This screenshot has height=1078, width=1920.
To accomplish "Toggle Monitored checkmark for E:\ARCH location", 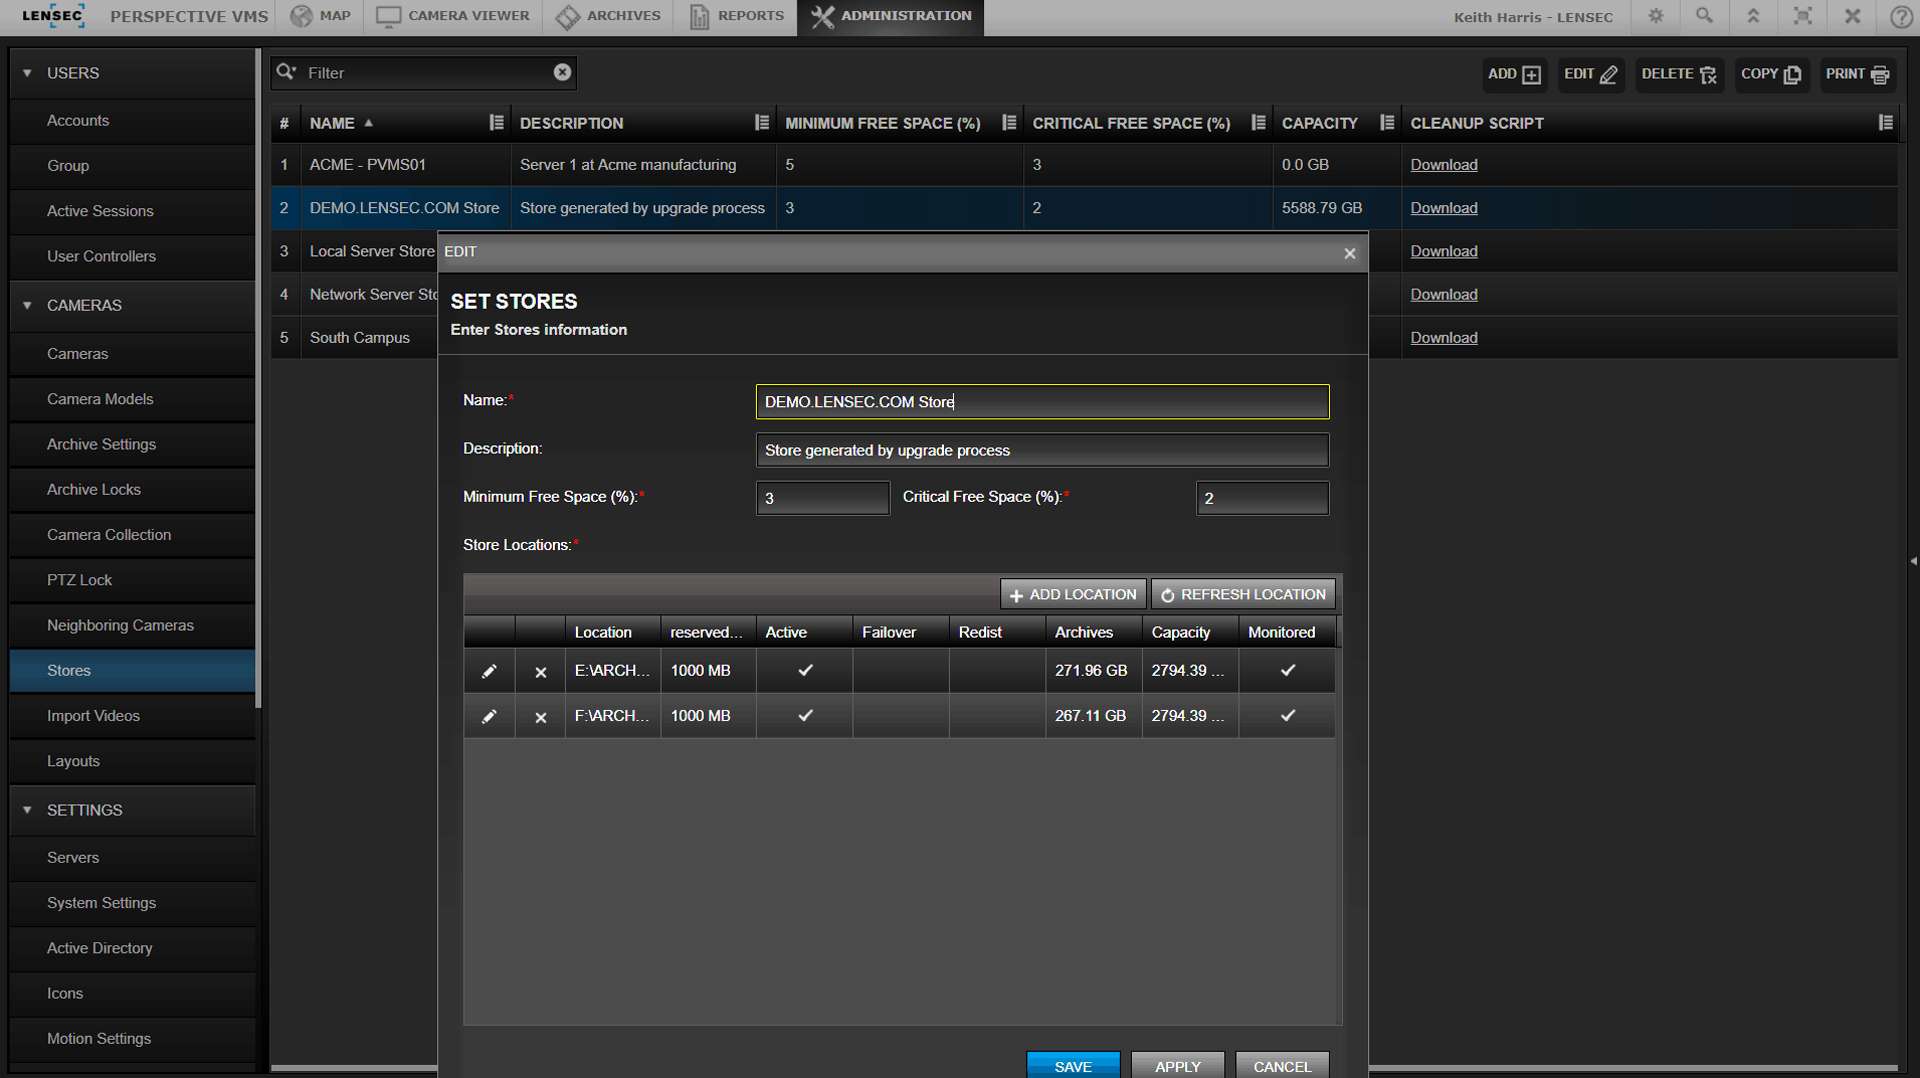I will (x=1288, y=670).
